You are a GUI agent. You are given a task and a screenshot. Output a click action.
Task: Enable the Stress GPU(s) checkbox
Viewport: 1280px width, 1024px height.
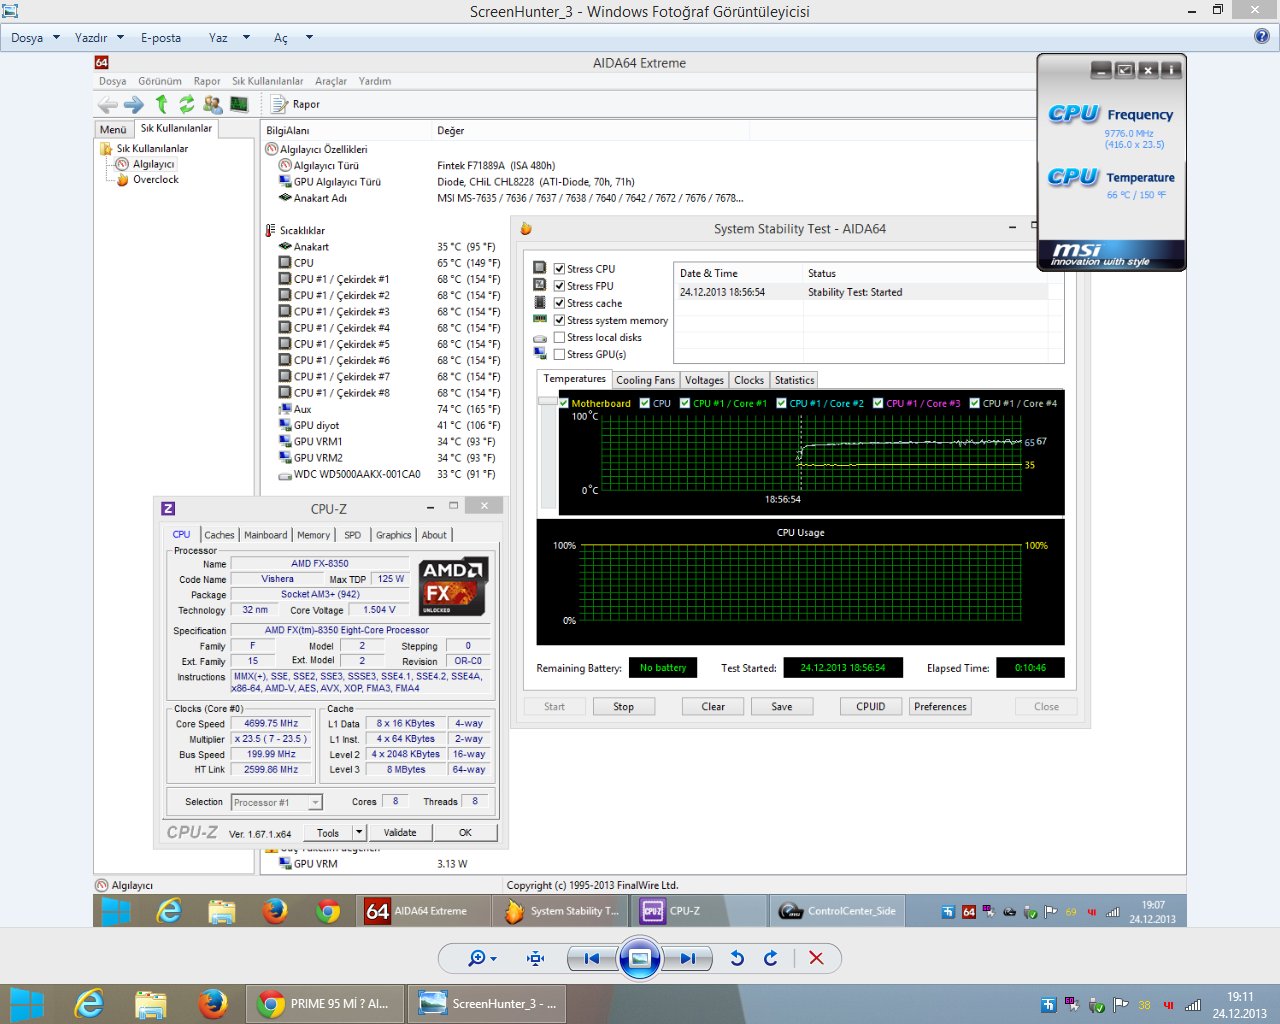click(560, 354)
